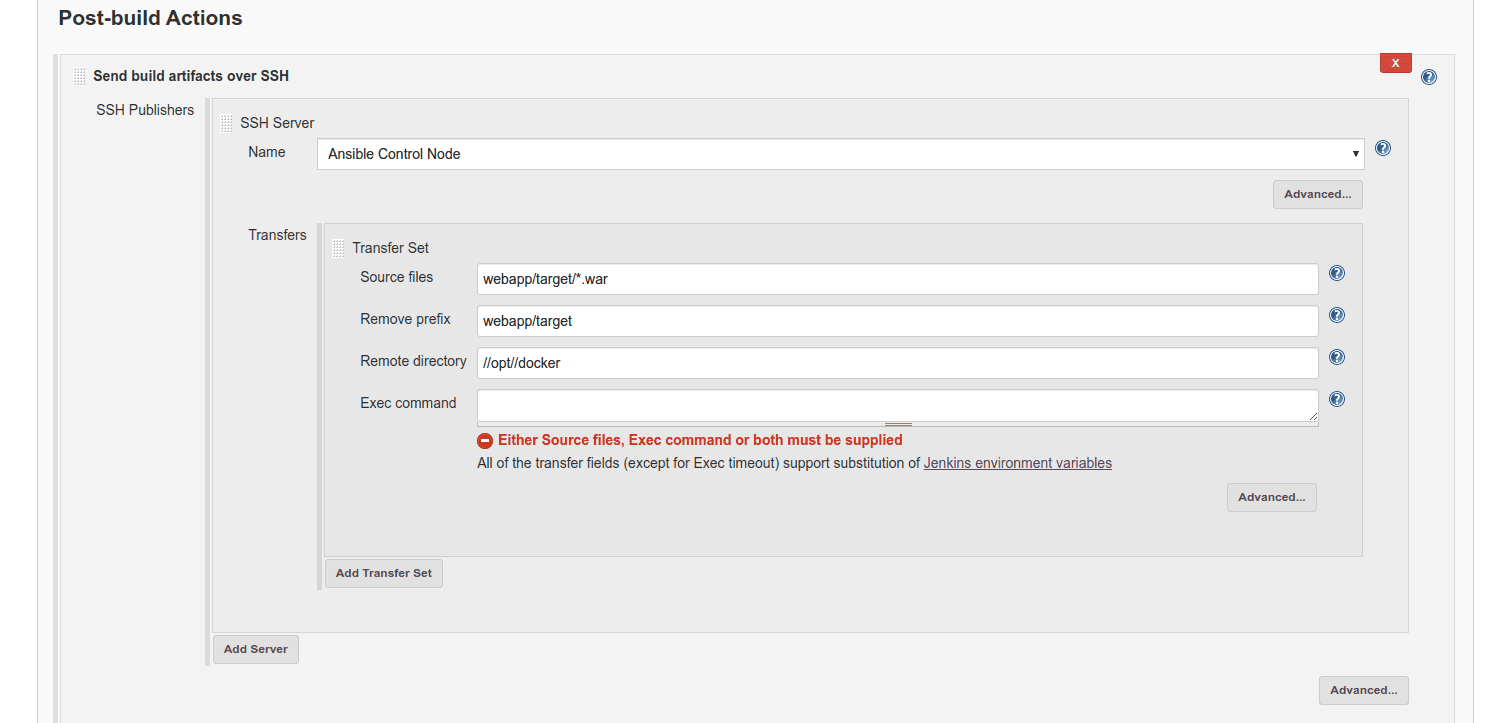This screenshot has width=1505, height=723.
Task: Open the SSH Server Name dropdown
Action: 840,154
